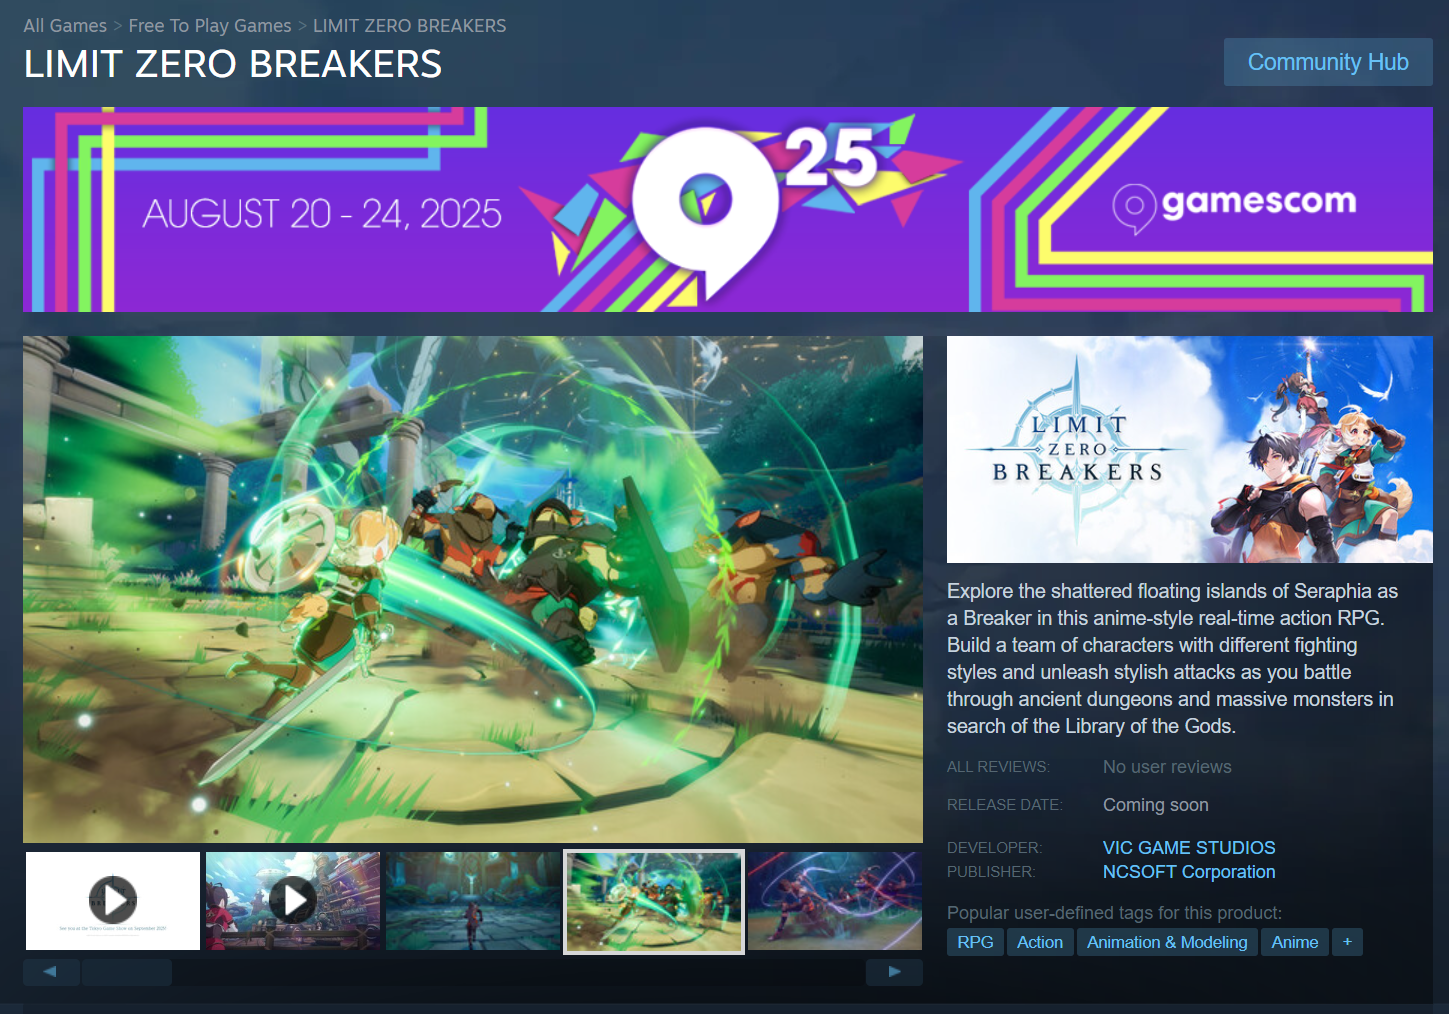
Task: Go to All Games breadcrumb
Action: point(65,26)
